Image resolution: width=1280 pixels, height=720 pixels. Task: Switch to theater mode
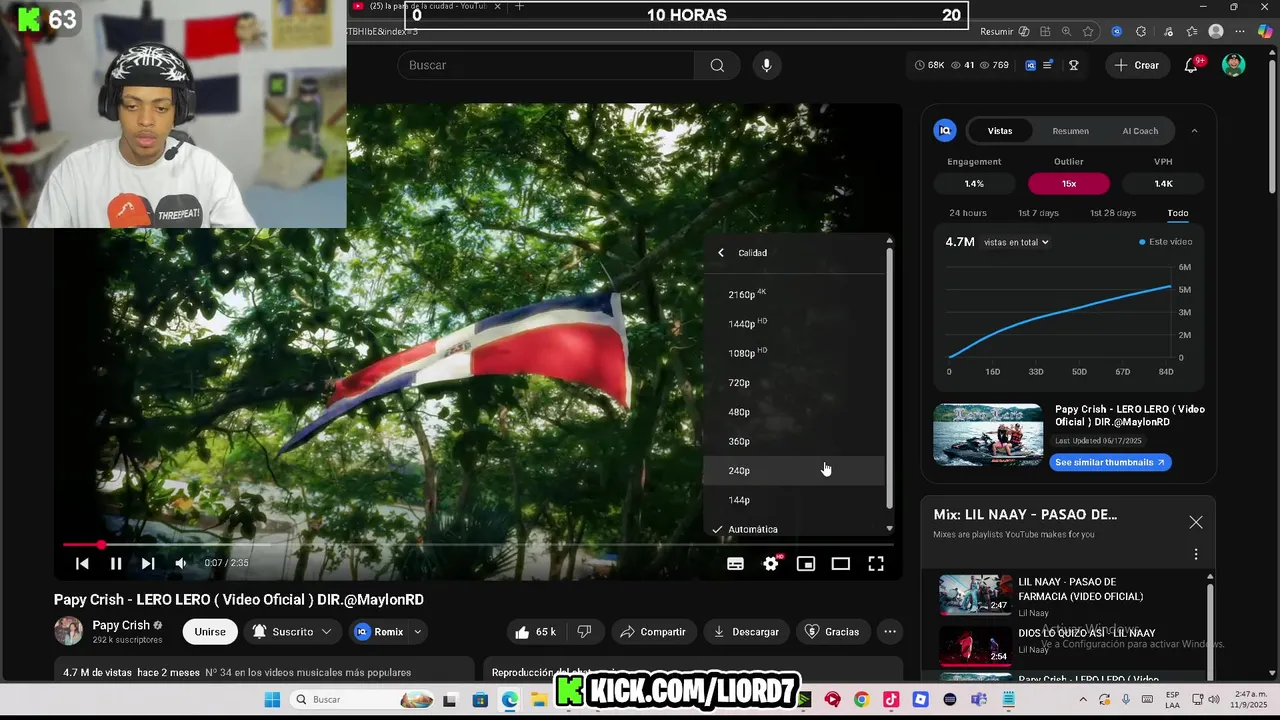841,564
